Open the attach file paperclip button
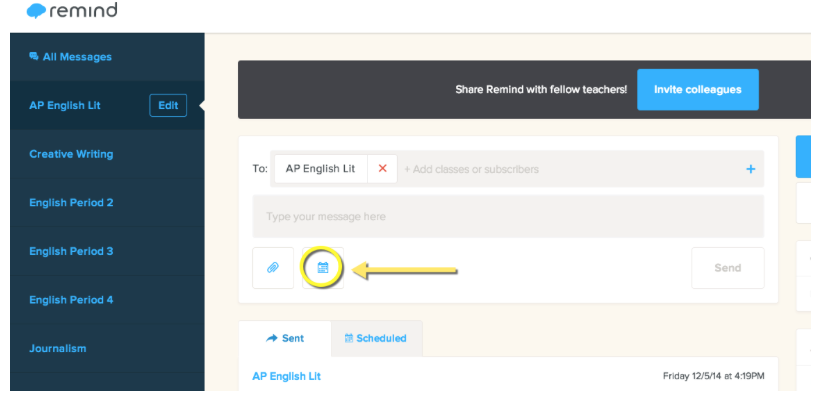 click(x=273, y=268)
